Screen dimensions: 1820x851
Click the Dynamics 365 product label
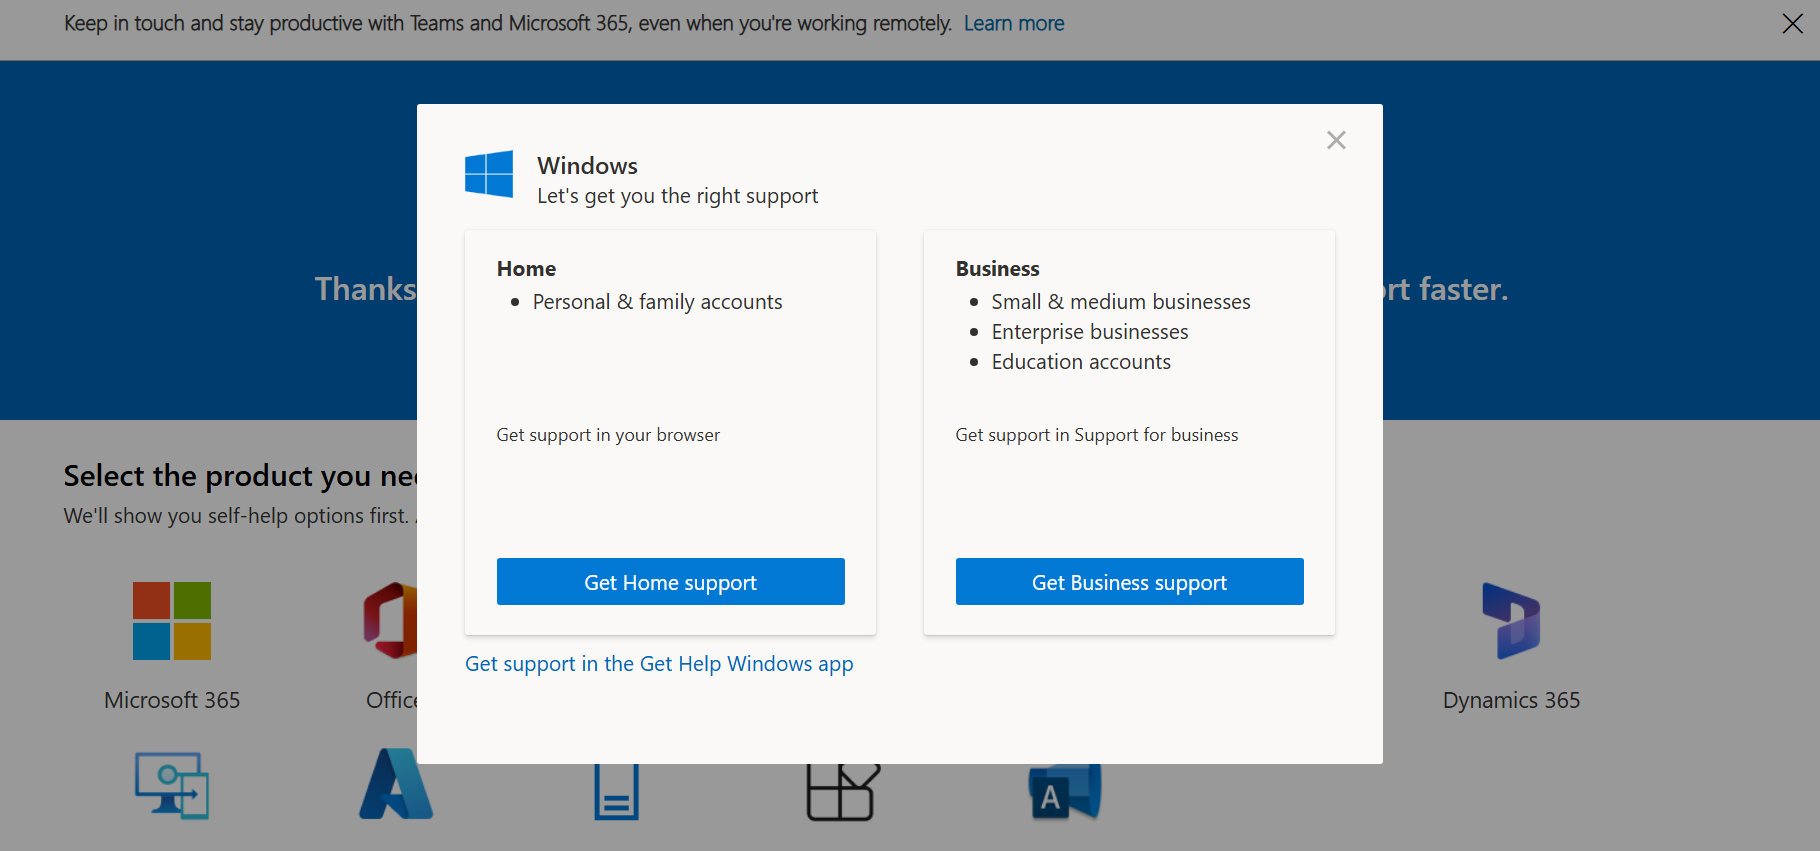pos(1511,700)
